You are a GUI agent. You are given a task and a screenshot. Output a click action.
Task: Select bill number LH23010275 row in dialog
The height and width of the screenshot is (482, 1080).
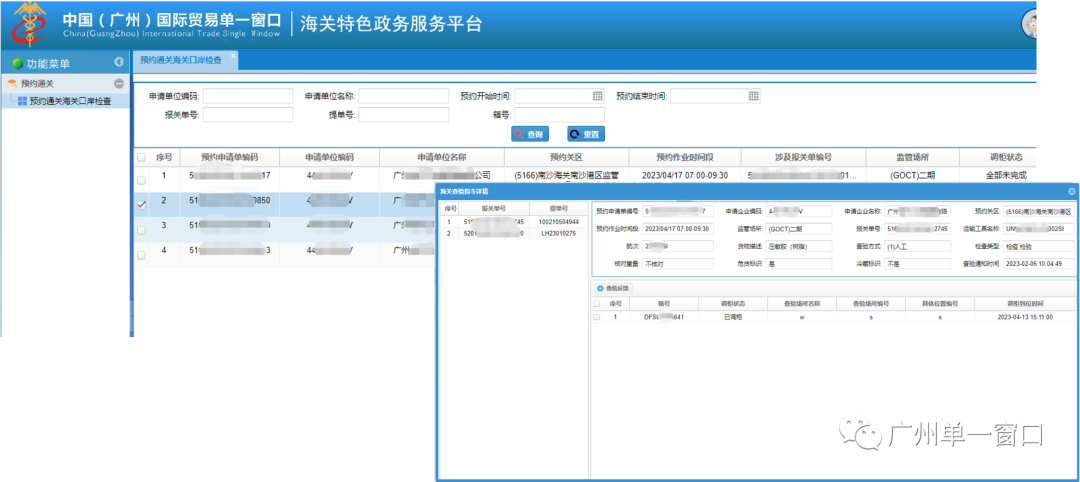(x=514, y=233)
